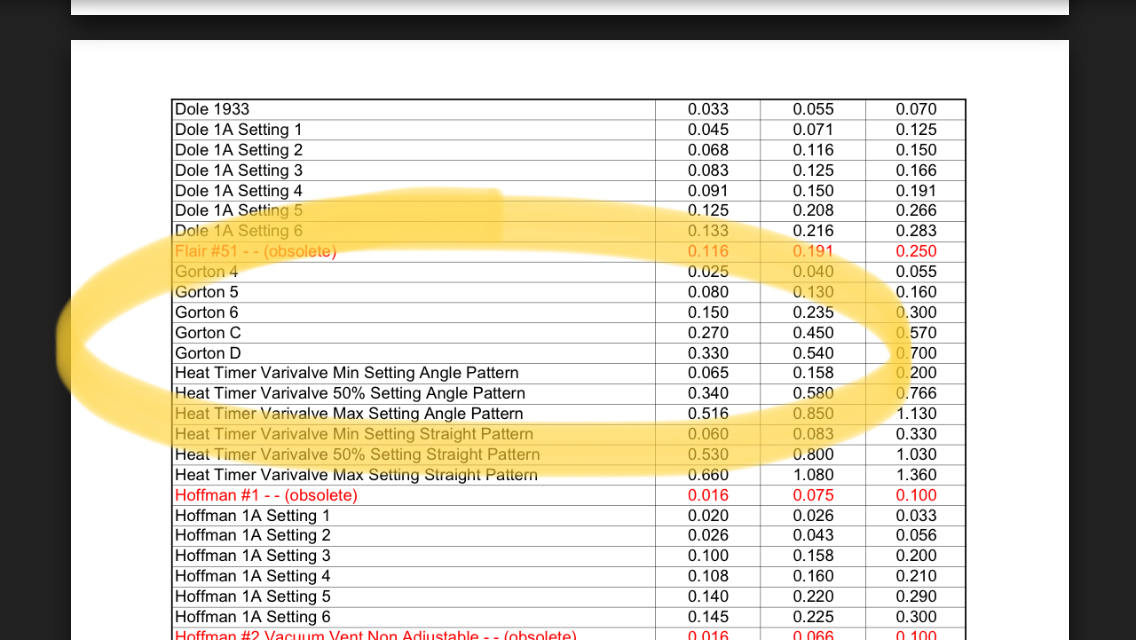Select the 'Gorton 4' row label
1136x640 pixels.
point(206,271)
